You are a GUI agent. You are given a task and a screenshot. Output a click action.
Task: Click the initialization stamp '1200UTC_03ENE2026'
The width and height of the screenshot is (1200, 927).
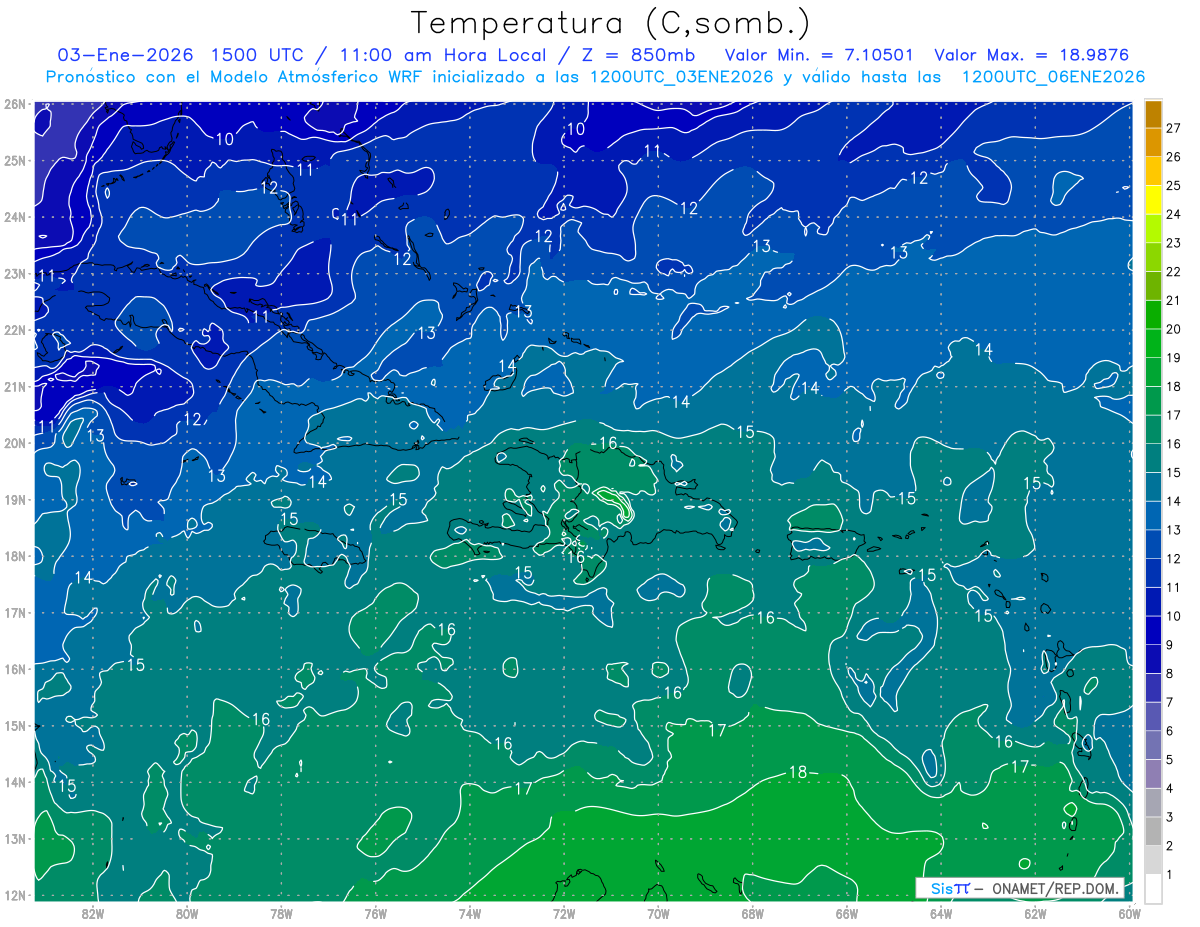pyautogui.click(x=682, y=77)
